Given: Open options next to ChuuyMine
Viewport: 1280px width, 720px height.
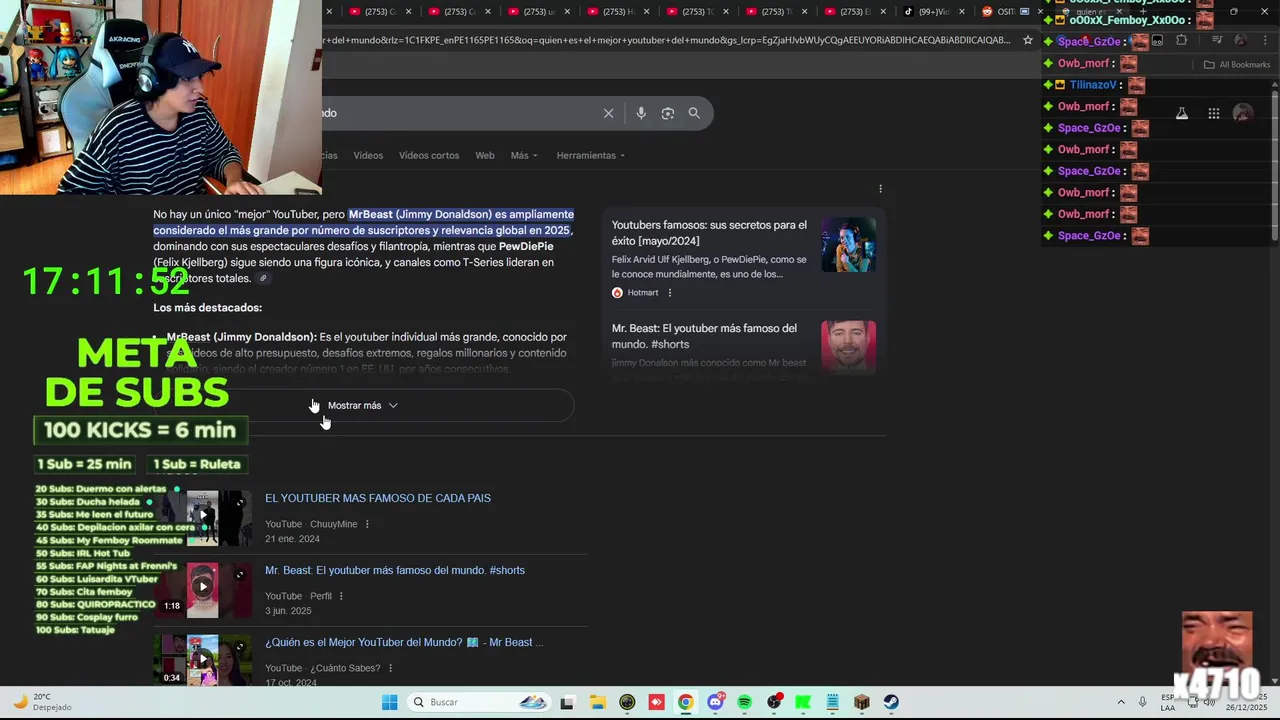Looking at the screenshot, I should tap(367, 524).
